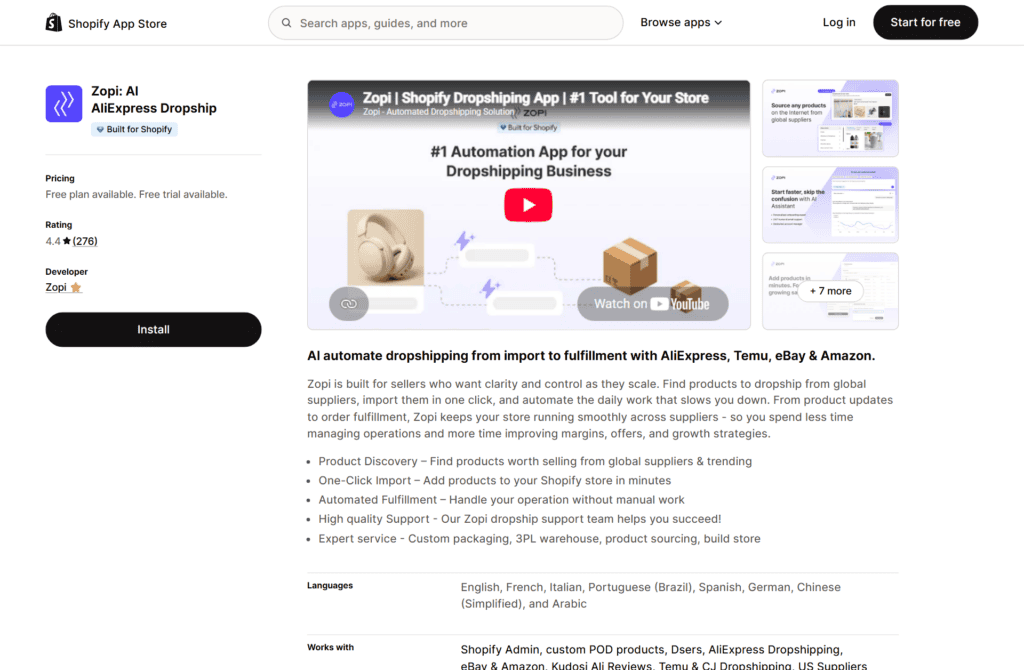Click the rating star icon
The width and height of the screenshot is (1024, 670).
tap(67, 241)
